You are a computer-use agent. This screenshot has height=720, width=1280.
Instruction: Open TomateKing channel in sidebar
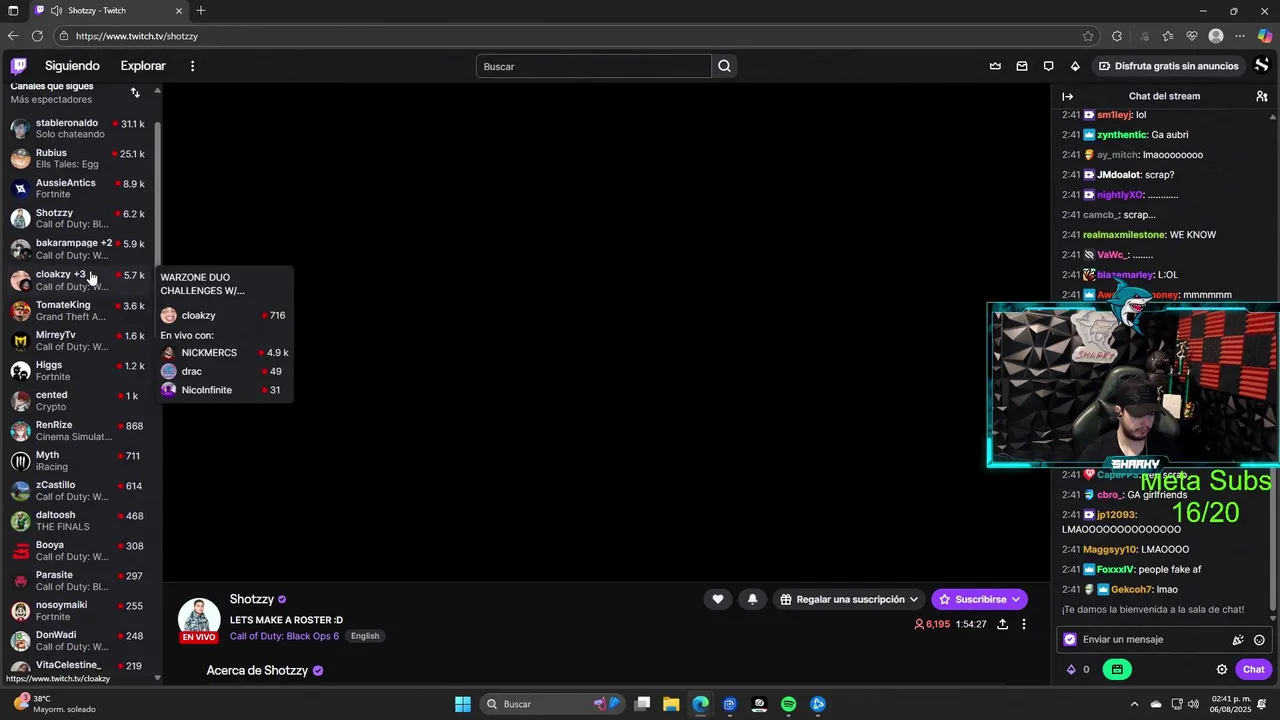tap(78, 310)
